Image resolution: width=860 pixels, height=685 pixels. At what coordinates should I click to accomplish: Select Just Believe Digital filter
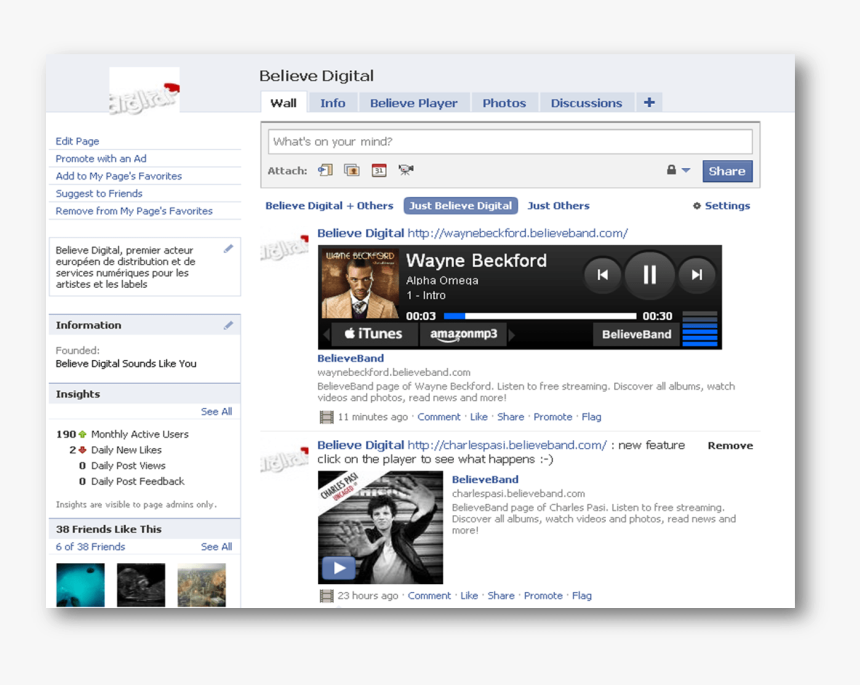point(461,206)
